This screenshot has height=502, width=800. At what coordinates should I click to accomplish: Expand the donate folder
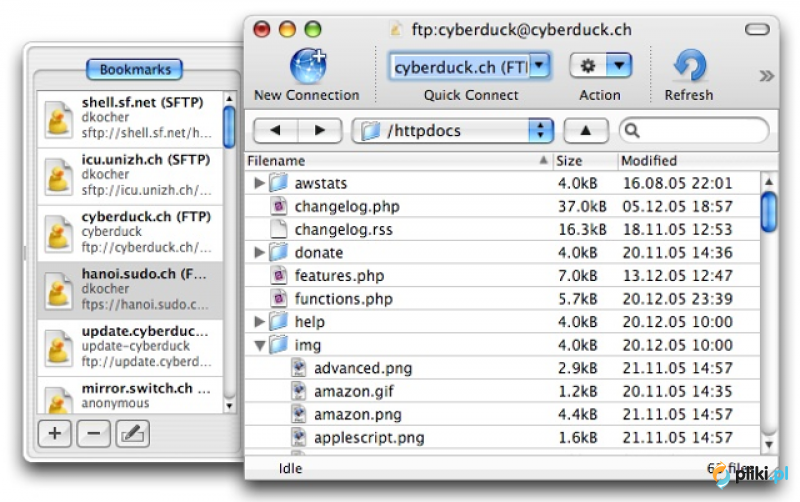pos(259,252)
